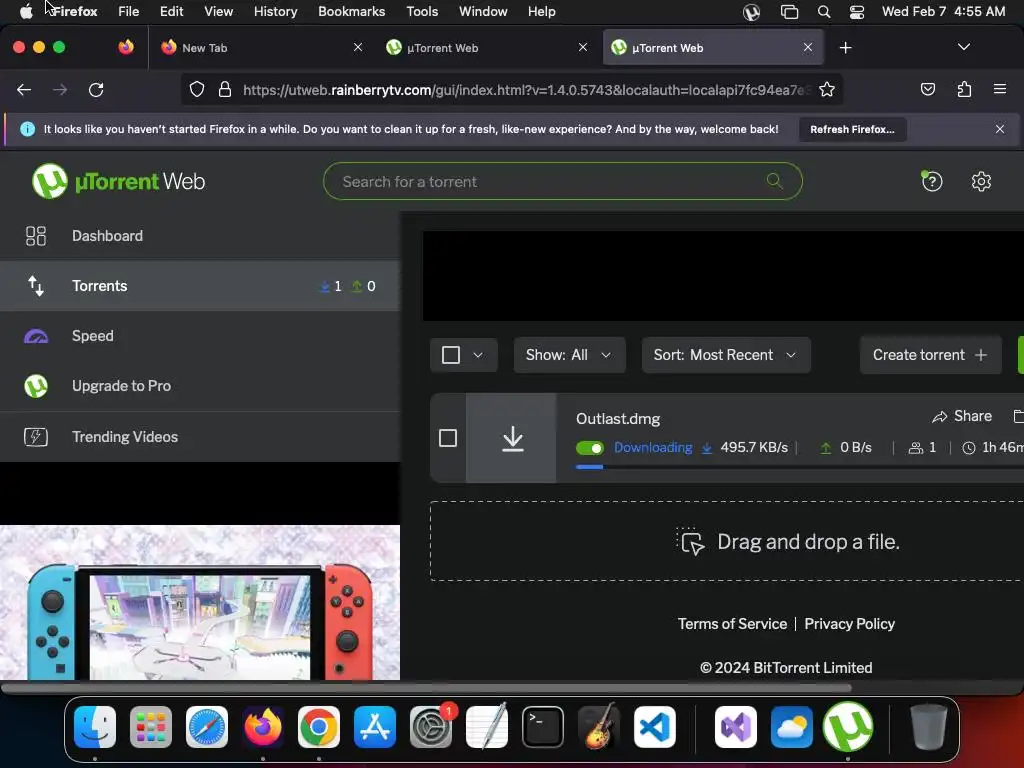1024x768 pixels.
Task: Open macOS Control Center icon
Action: tap(856, 12)
